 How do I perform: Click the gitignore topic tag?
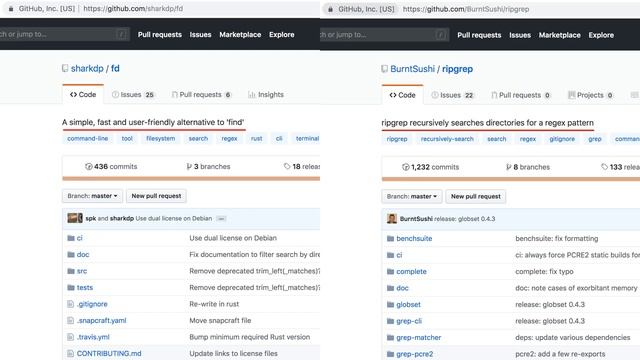[562, 139]
